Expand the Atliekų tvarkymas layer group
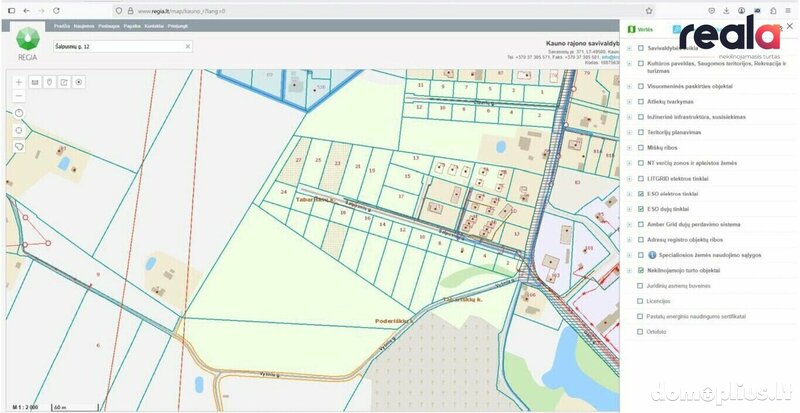The width and height of the screenshot is (800, 413). (629, 102)
